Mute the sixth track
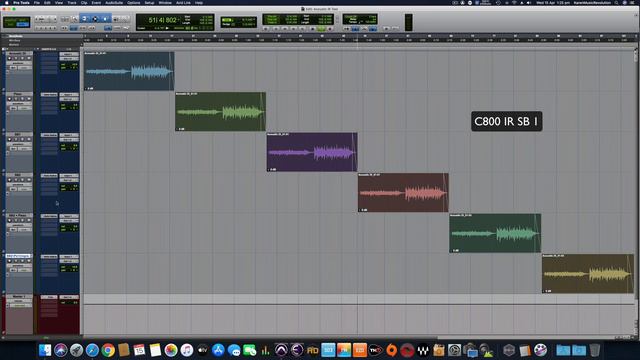 [x=29, y=261]
